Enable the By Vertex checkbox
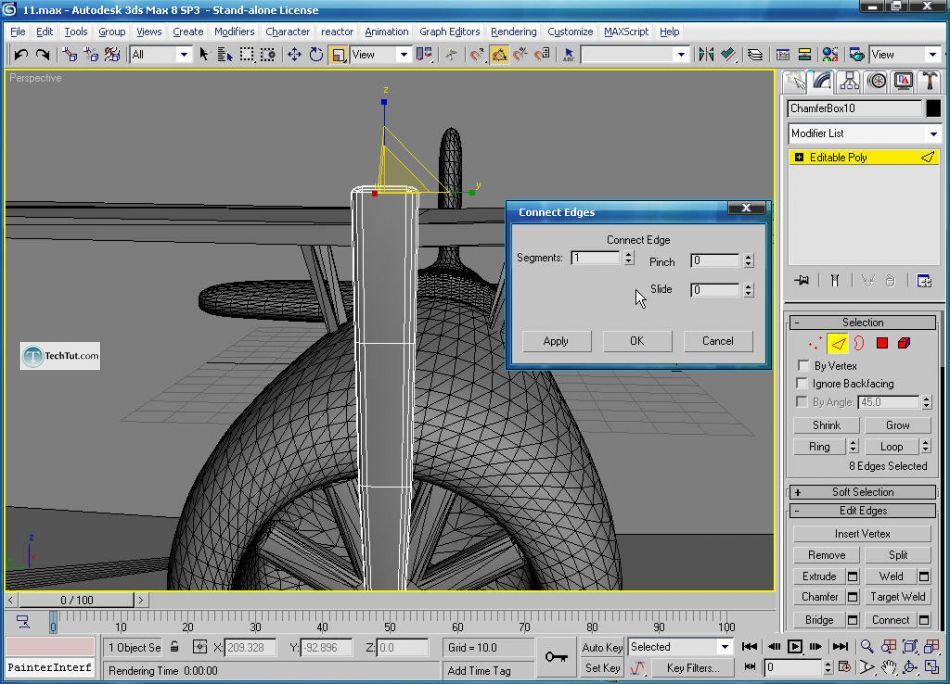Image resolution: width=950 pixels, height=684 pixels. pos(803,365)
